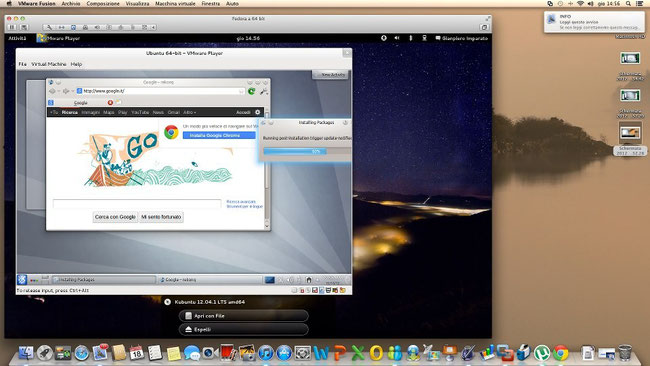This screenshot has width=650, height=366.
Task: Open the Apple menu
Action: [x=9, y=3]
